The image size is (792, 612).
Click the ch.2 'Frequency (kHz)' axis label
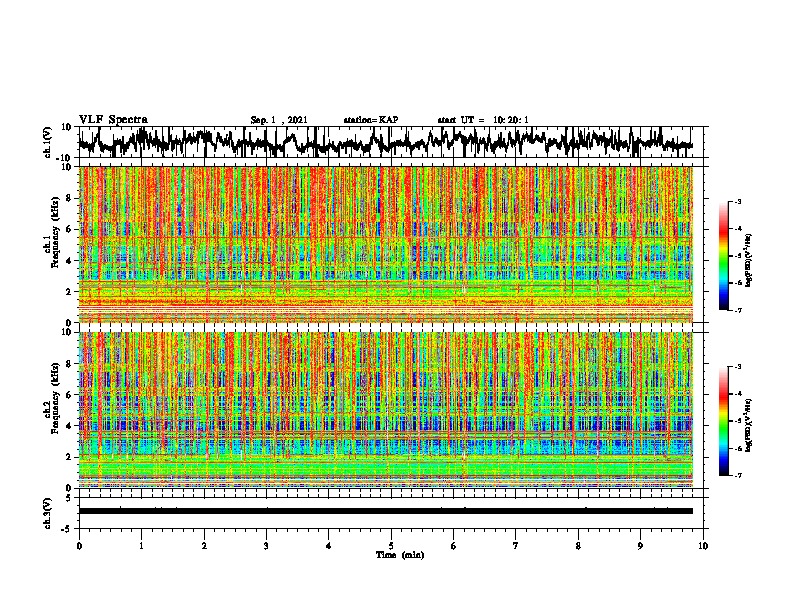click(55, 398)
